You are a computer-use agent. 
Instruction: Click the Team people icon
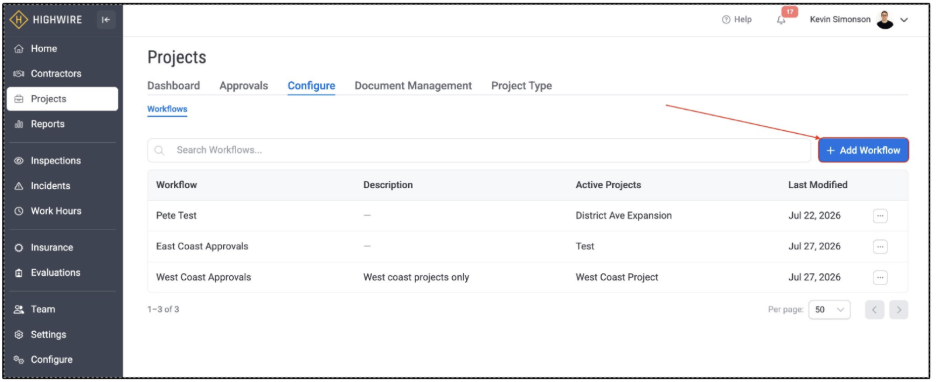[x=19, y=309]
